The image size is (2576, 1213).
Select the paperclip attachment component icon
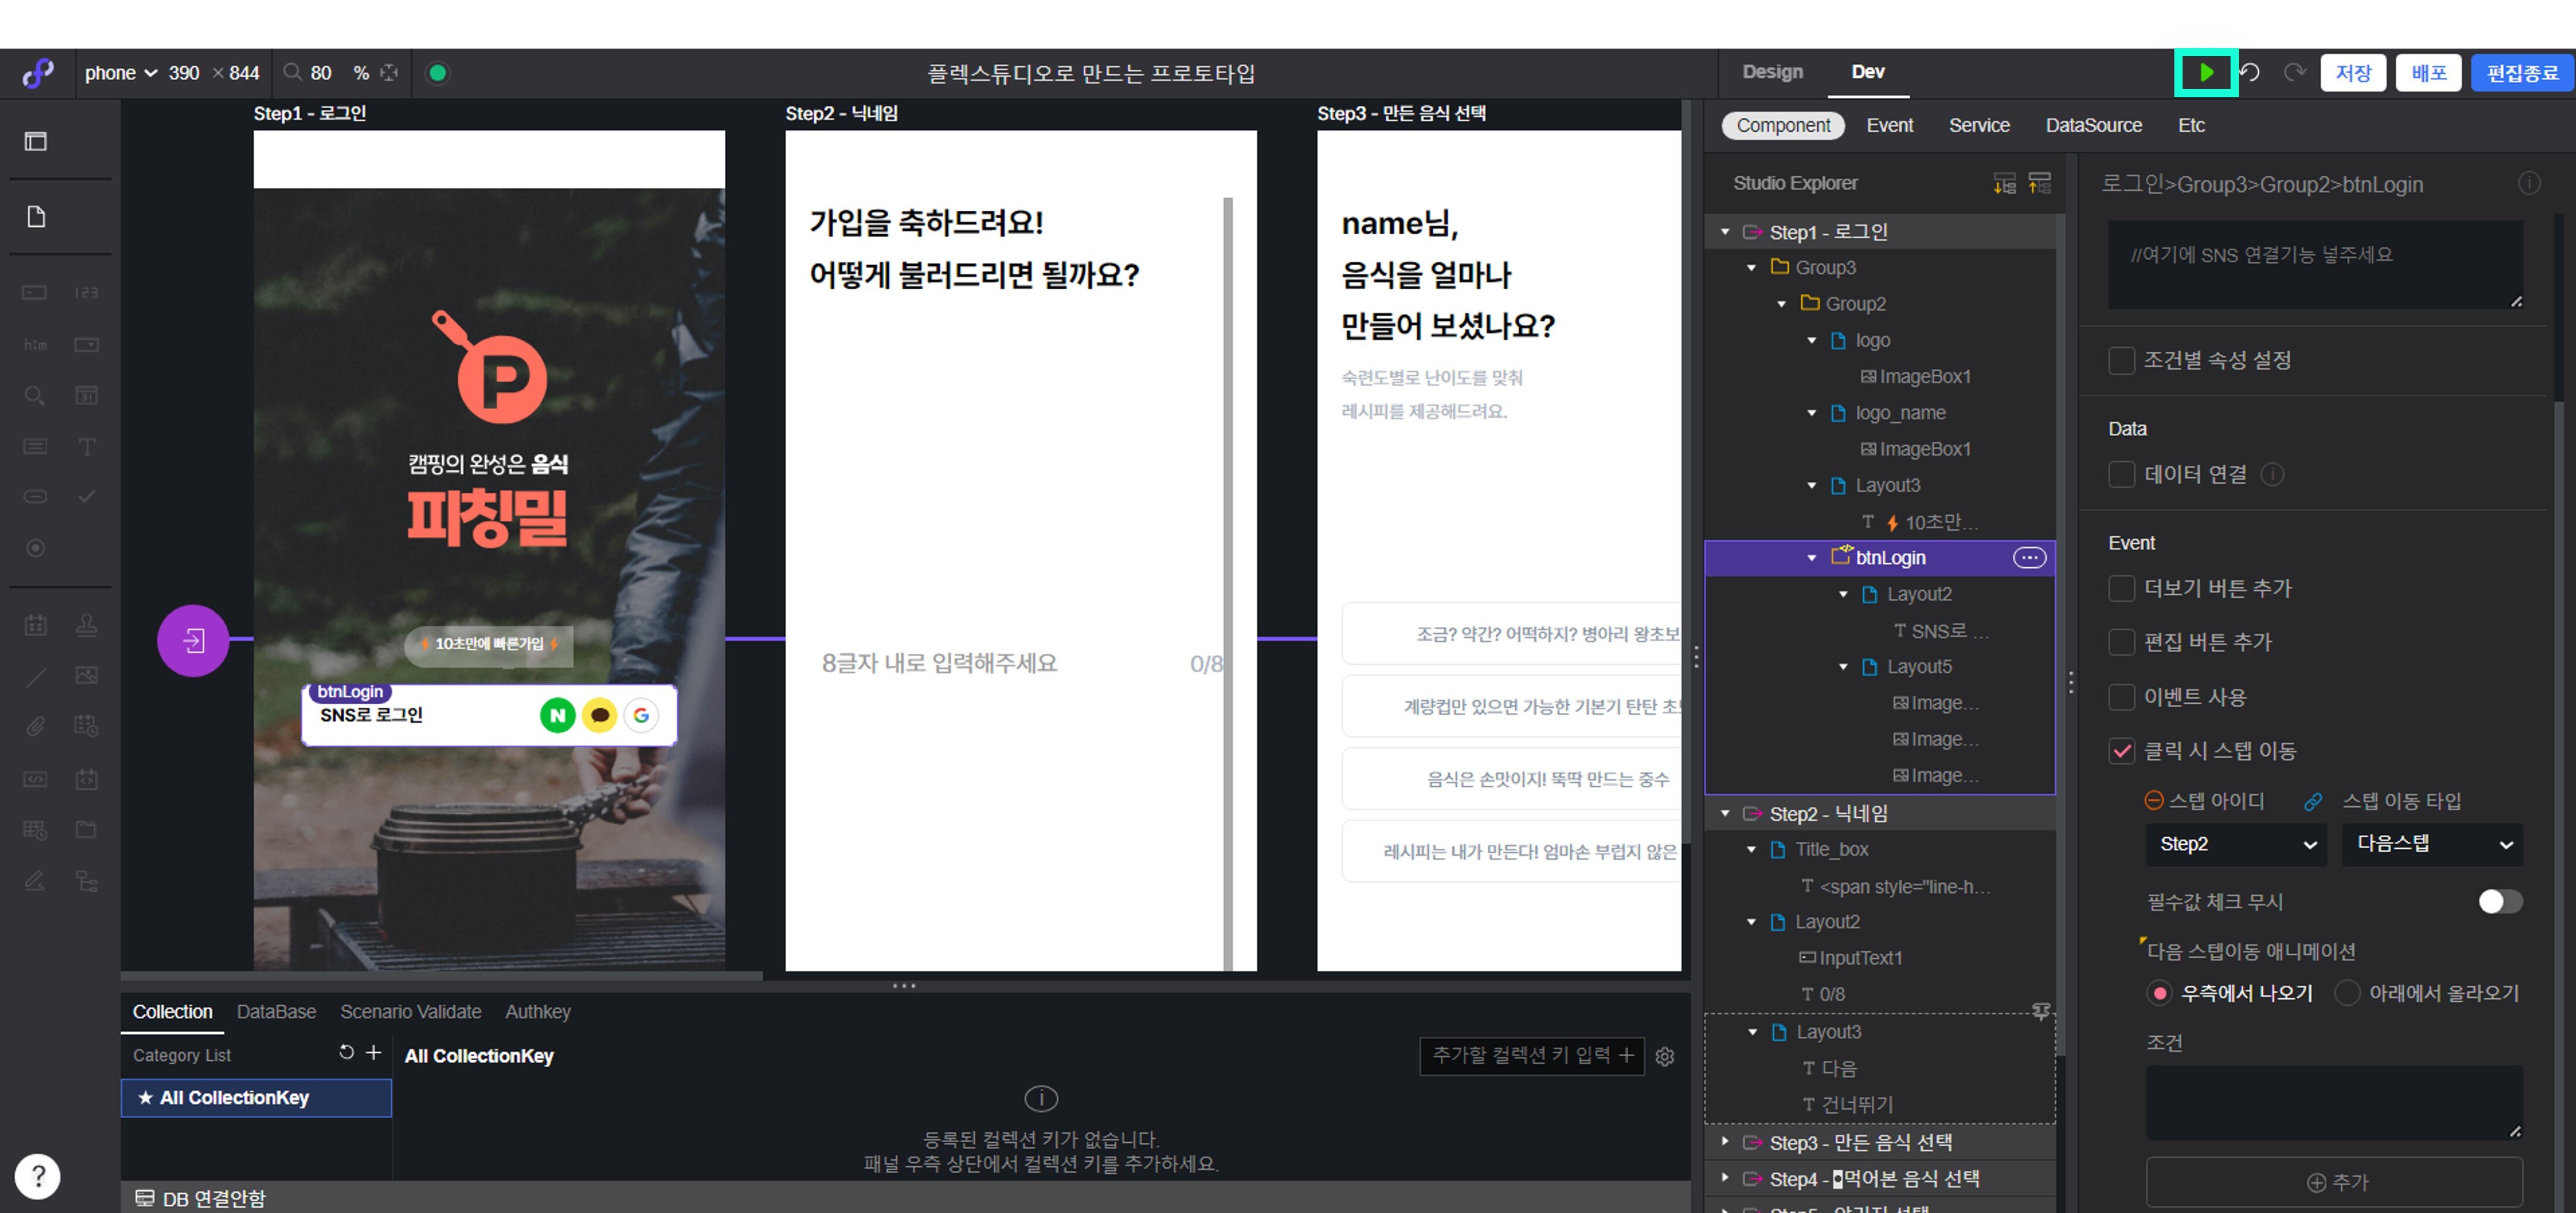[x=35, y=726]
